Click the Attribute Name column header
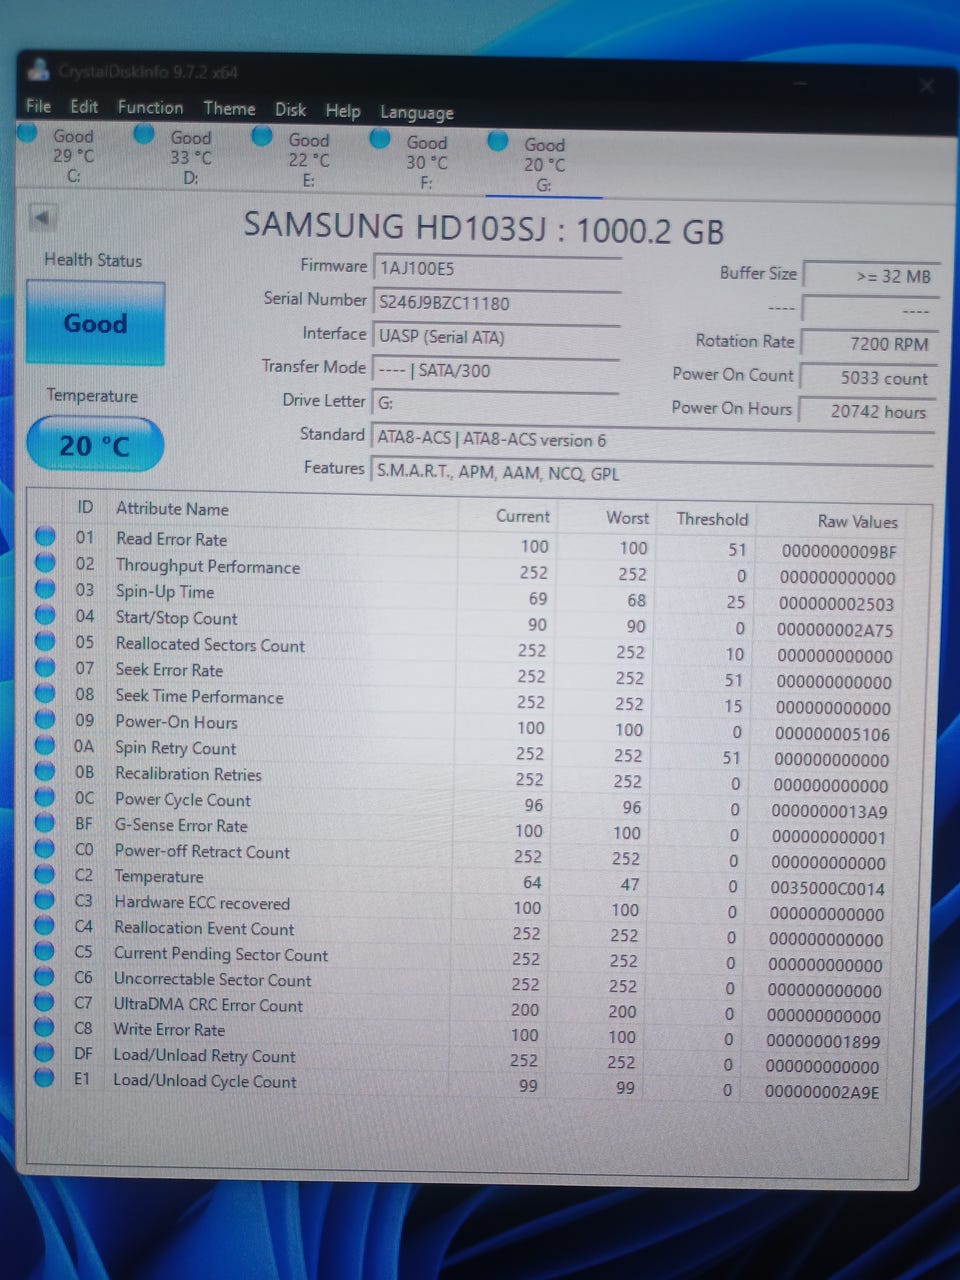 tap(172, 509)
